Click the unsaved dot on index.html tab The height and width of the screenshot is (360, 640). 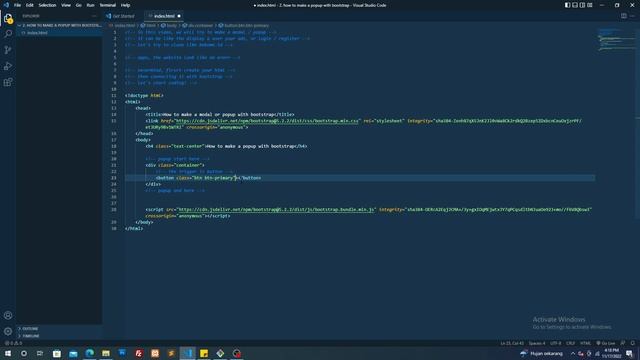(x=179, y=16)
